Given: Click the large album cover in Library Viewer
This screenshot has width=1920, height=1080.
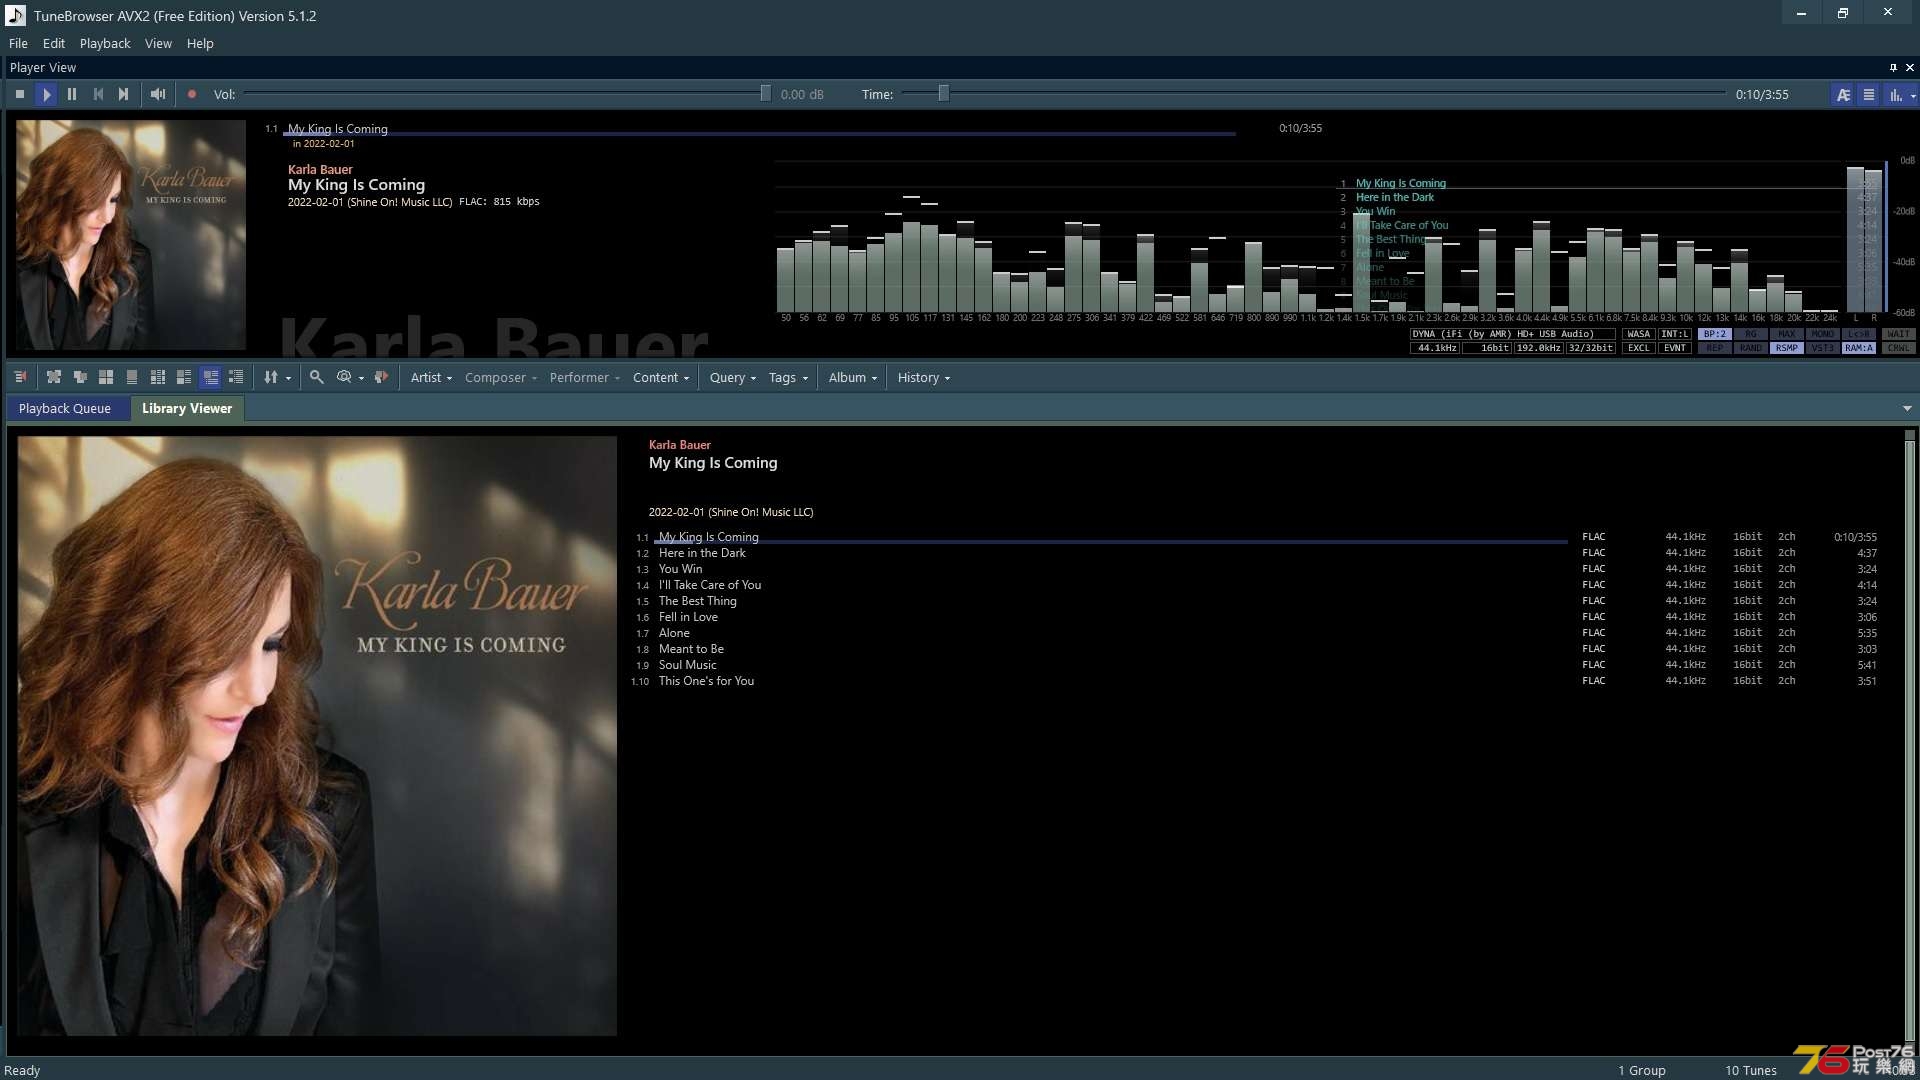Looking at the screenshot, I should point(317,736).
